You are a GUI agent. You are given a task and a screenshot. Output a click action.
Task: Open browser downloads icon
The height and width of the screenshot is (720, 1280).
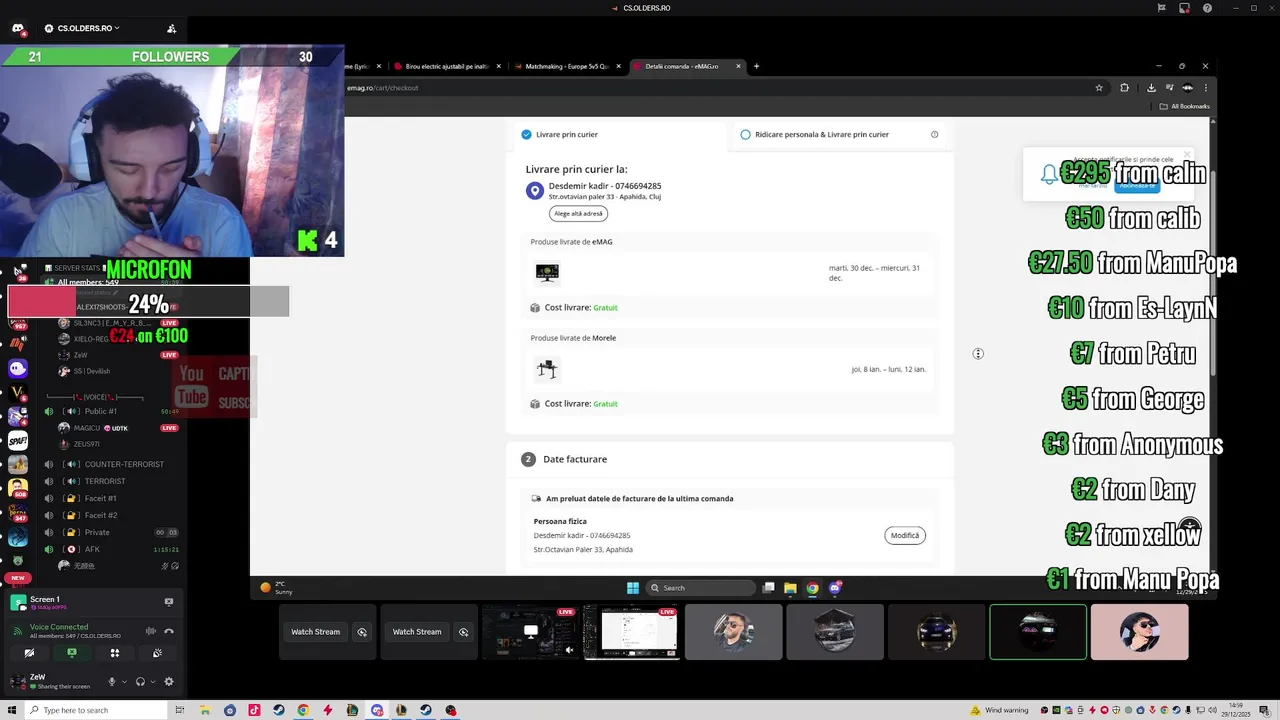point(1151,88)
